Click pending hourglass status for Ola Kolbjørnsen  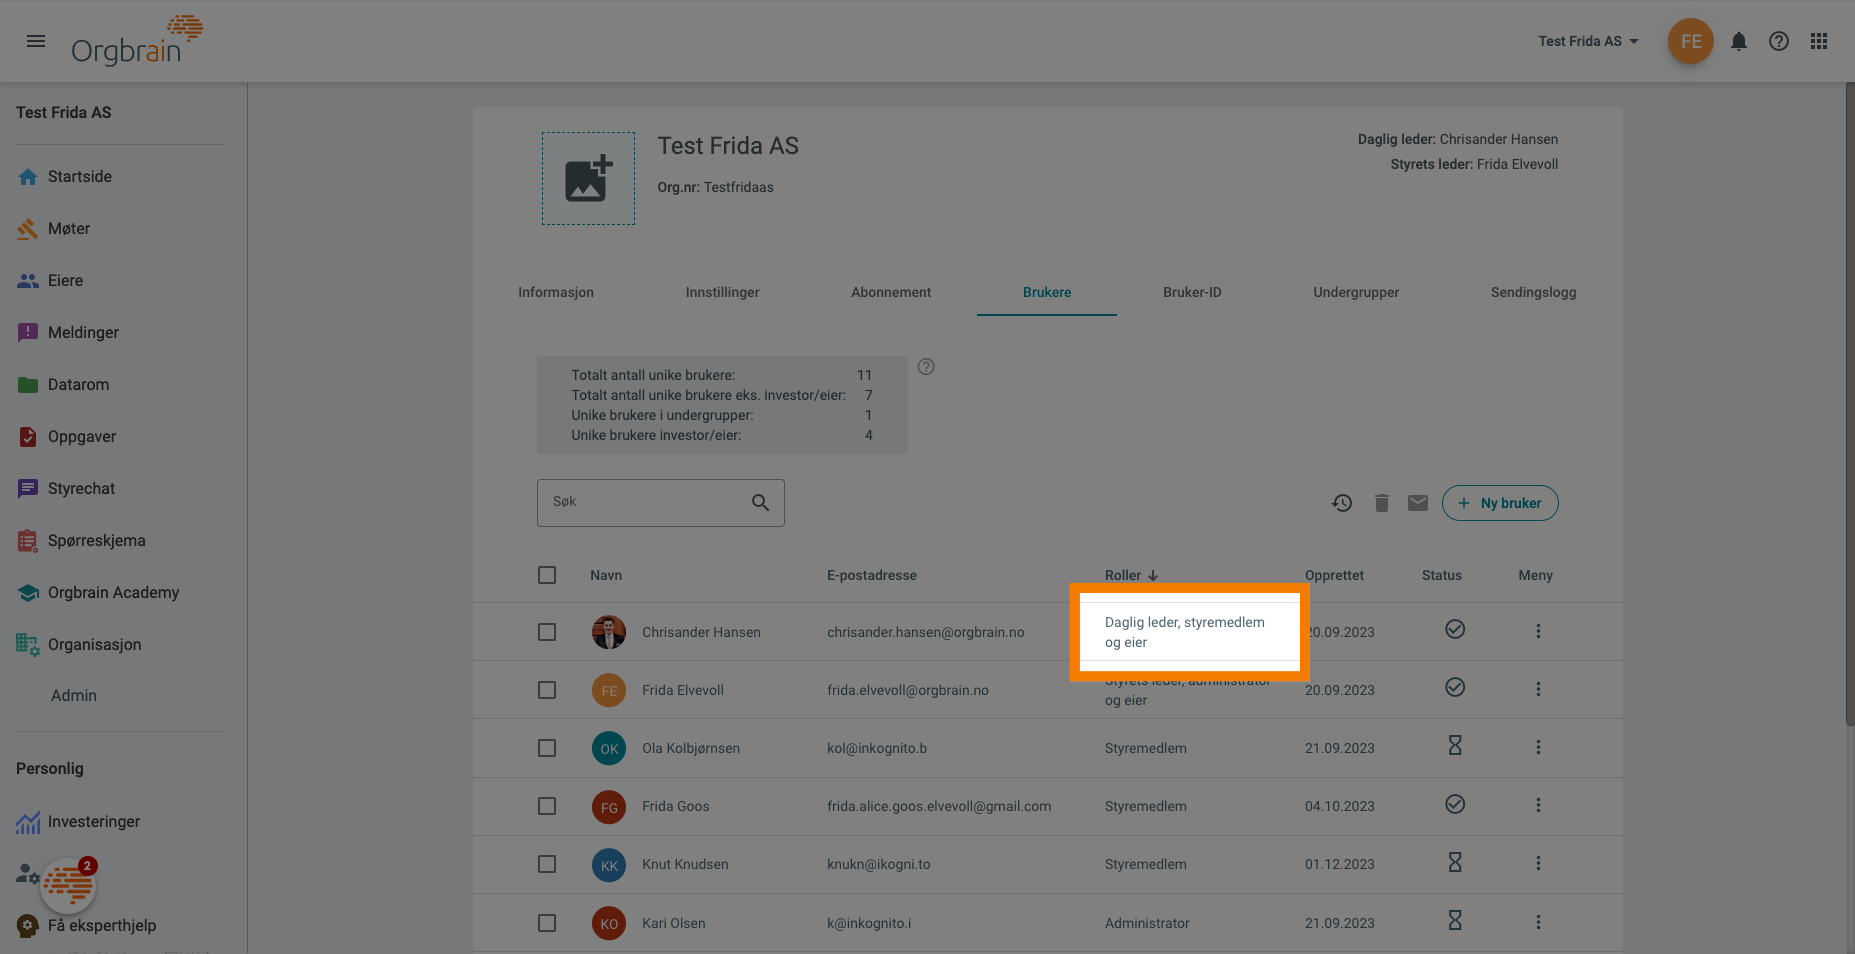[x=1455, y=746]
